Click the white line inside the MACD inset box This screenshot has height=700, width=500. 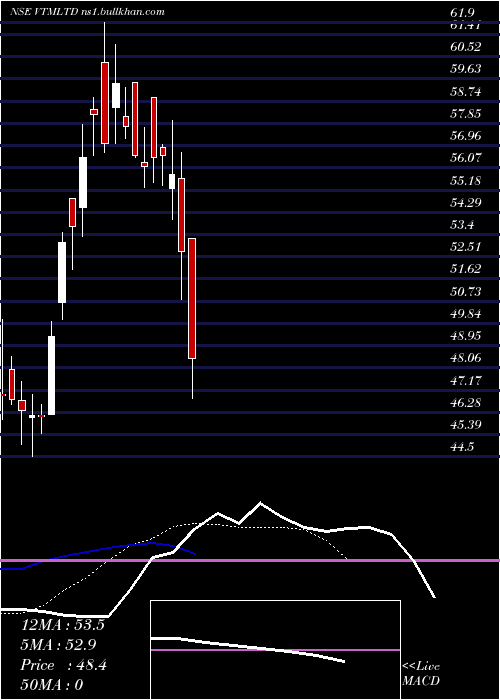248,649
